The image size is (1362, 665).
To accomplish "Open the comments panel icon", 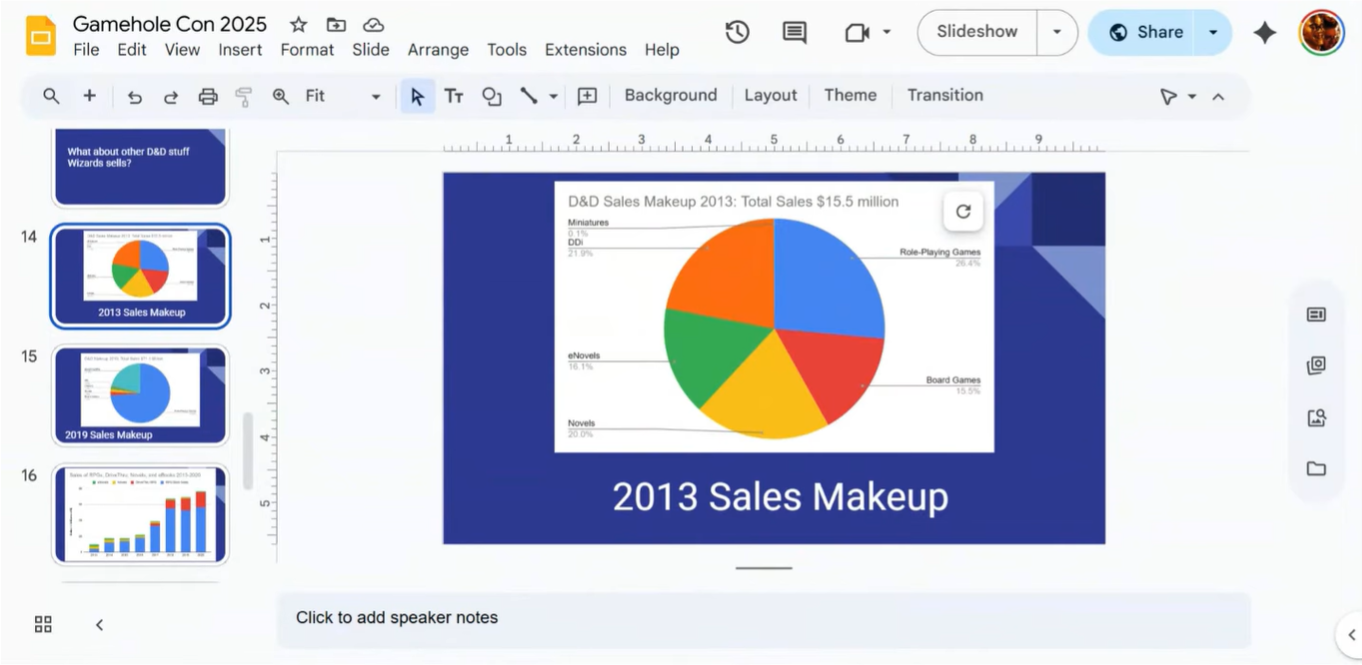I will pyautogui.click(x=794, y=32).
